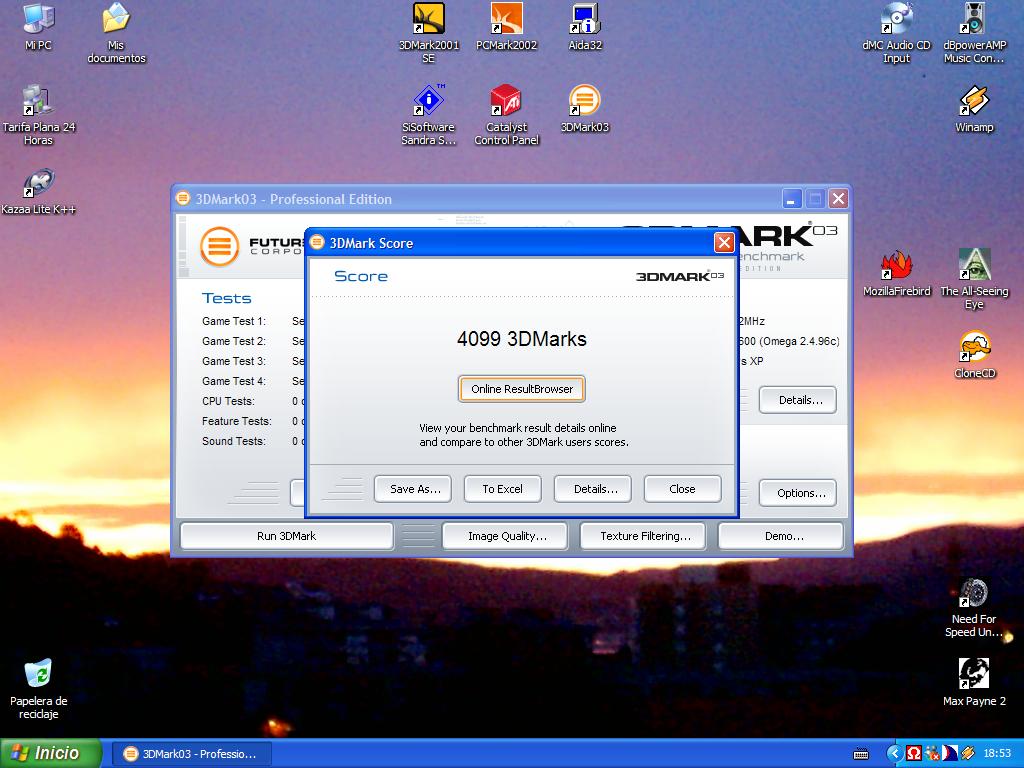Select the Catalyst Control Panel shortcut
The image size is (1024, 768).
[x=506, y=115]
